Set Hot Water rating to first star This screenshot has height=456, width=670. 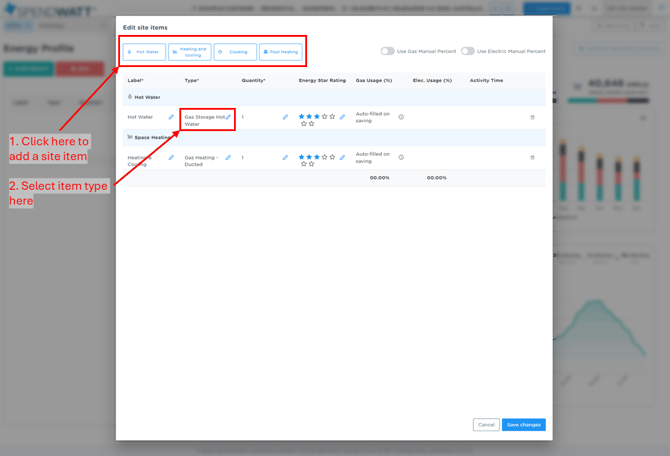pos(302,117)
